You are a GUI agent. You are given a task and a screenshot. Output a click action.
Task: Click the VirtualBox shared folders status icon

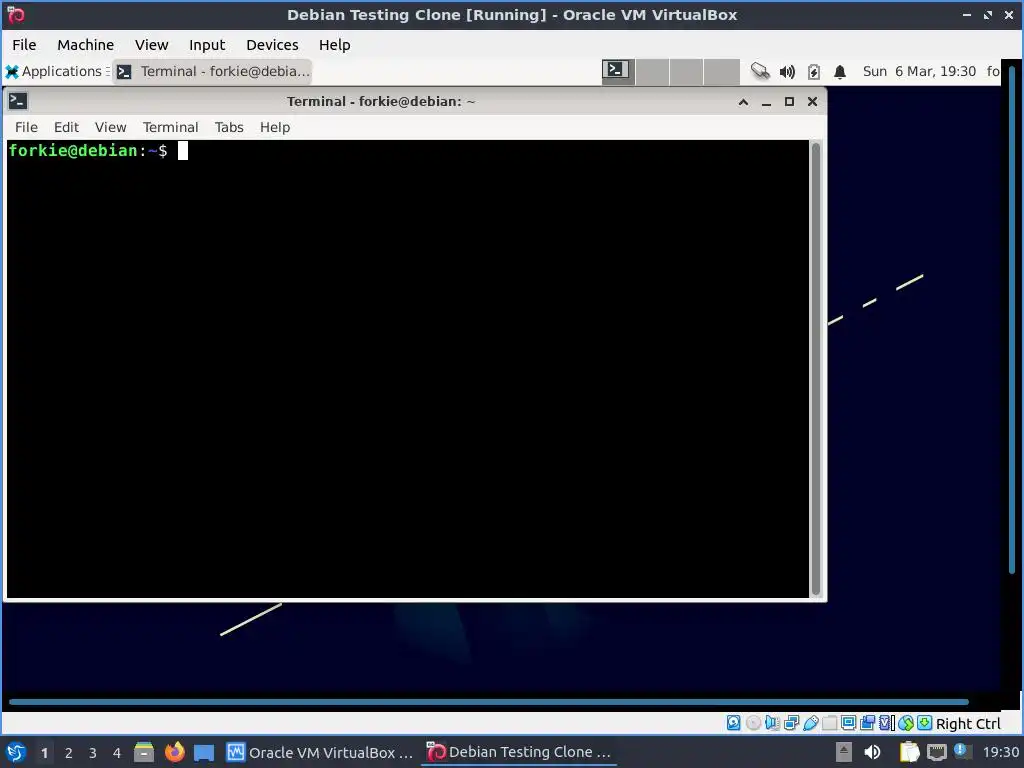point(829,723)
